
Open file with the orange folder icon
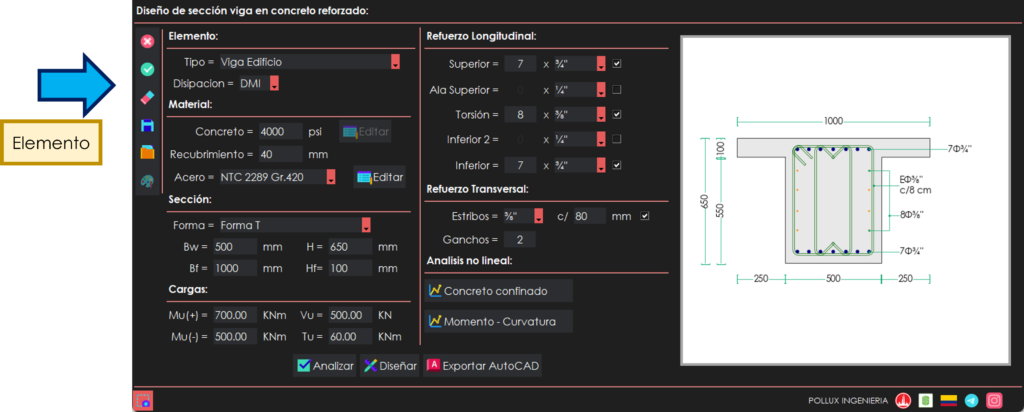[x=147, y=153]
